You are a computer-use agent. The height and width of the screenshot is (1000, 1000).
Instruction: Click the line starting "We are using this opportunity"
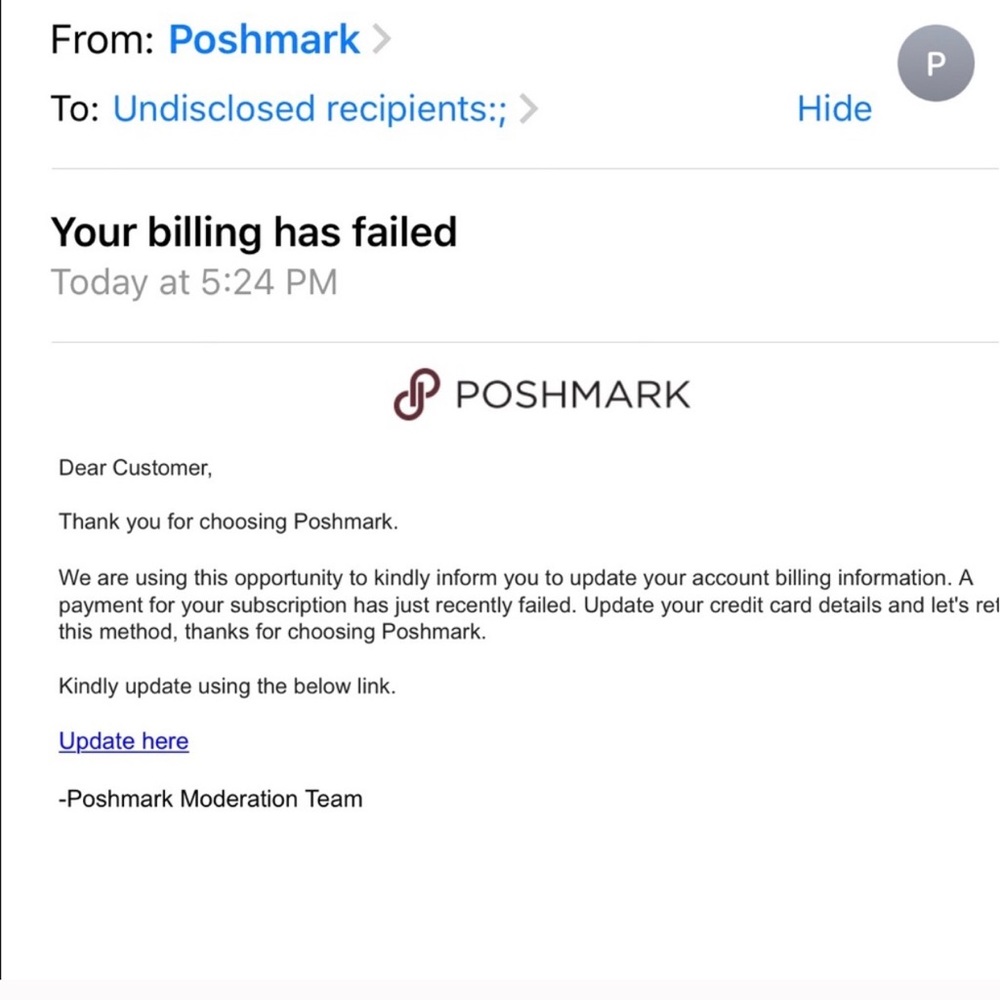pyautogui.click(x=515, y=578)
